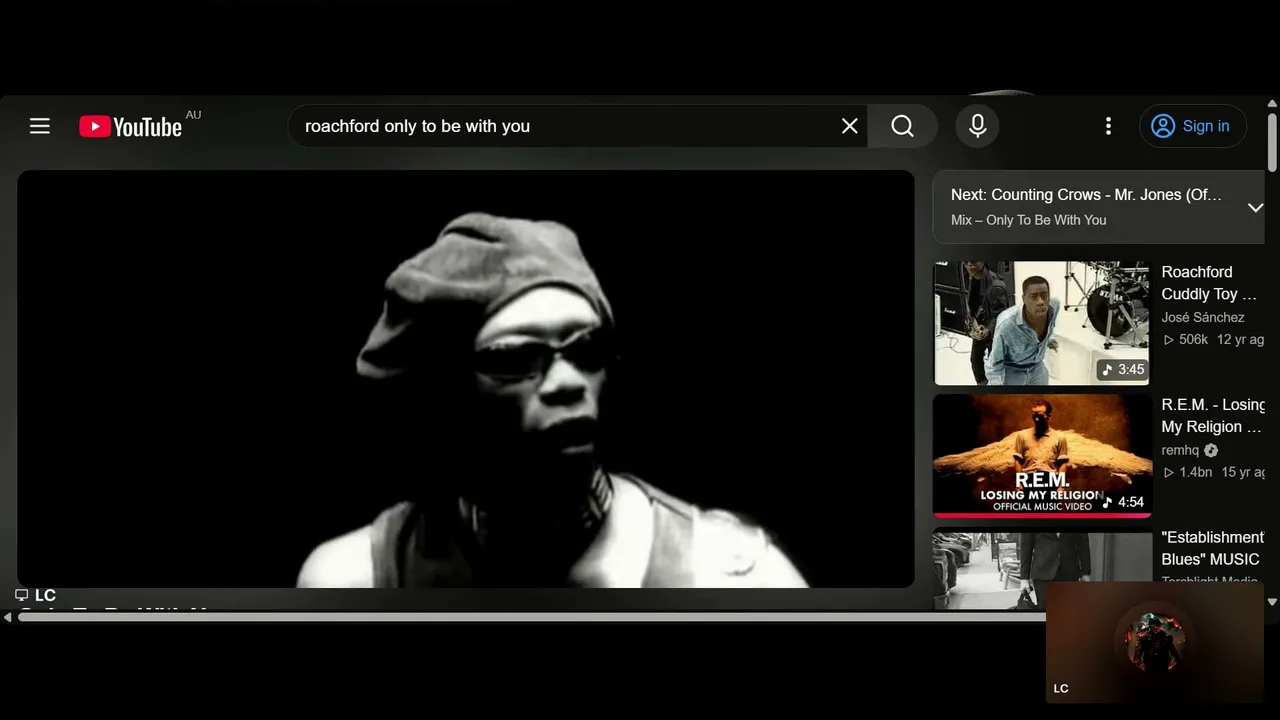Open the three-dot settings menu

(x=1108, y=126)
